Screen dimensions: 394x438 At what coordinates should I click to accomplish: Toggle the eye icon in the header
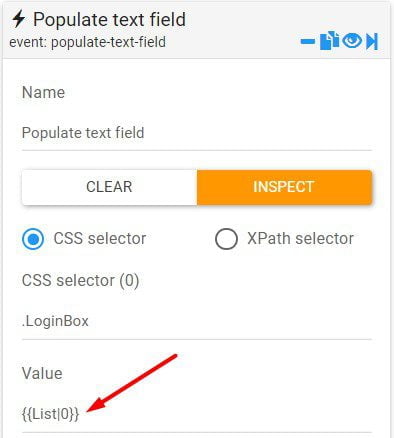click(x=352, y=41)
